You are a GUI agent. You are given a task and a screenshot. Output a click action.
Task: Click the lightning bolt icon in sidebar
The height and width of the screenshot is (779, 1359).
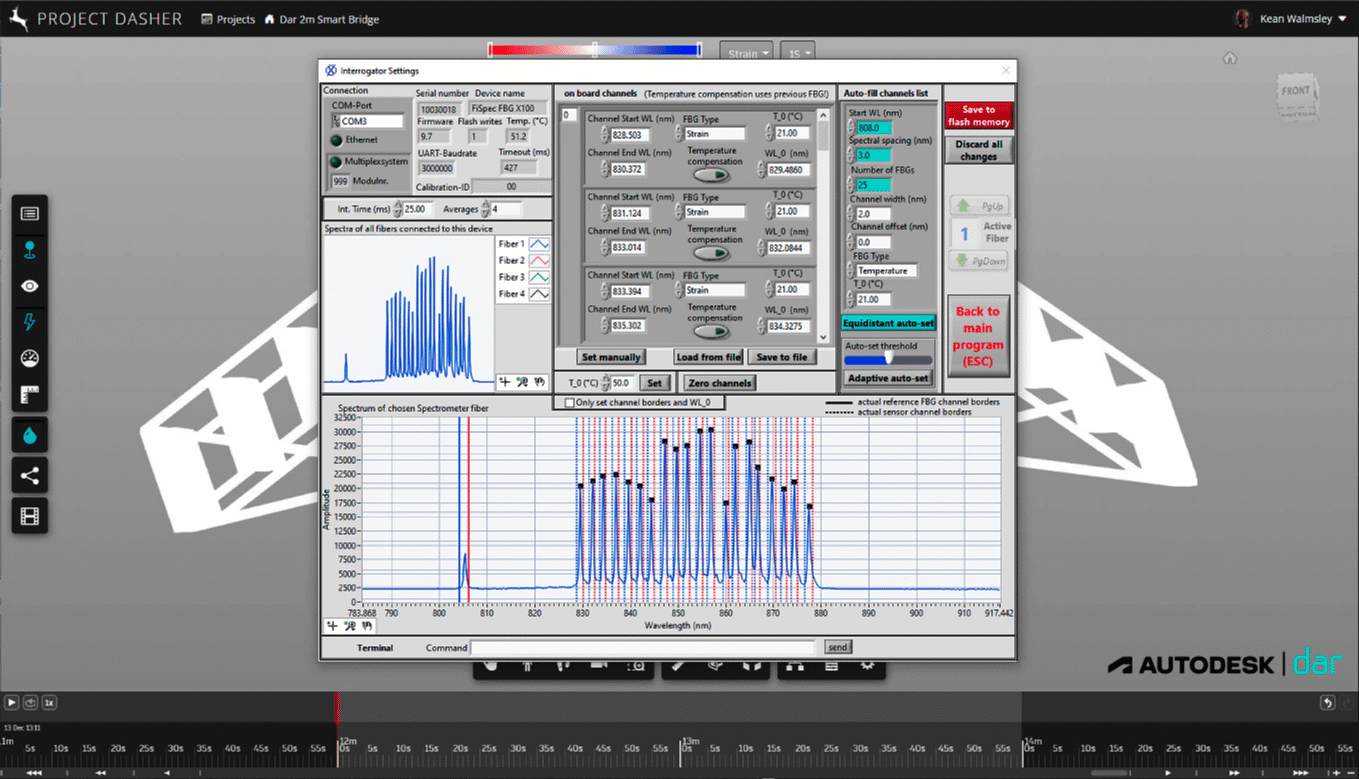[x=30, y=322]
